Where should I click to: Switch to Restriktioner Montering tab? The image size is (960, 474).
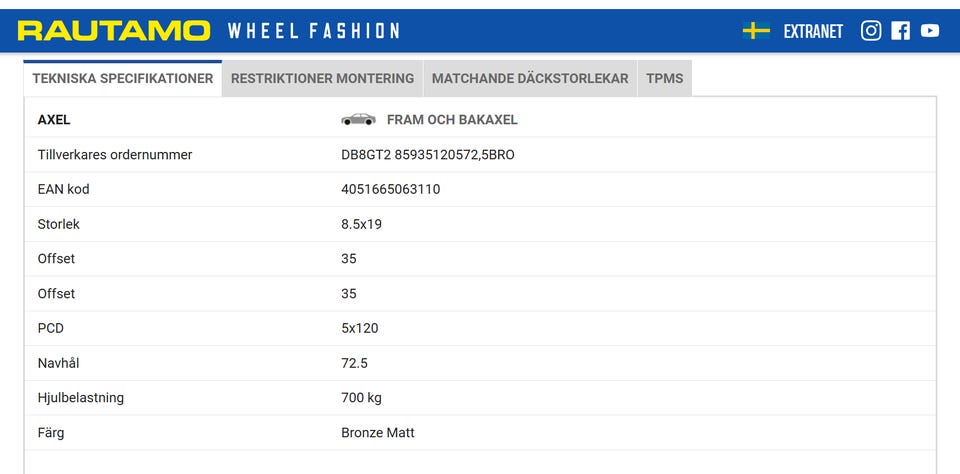tap(322, 78)
